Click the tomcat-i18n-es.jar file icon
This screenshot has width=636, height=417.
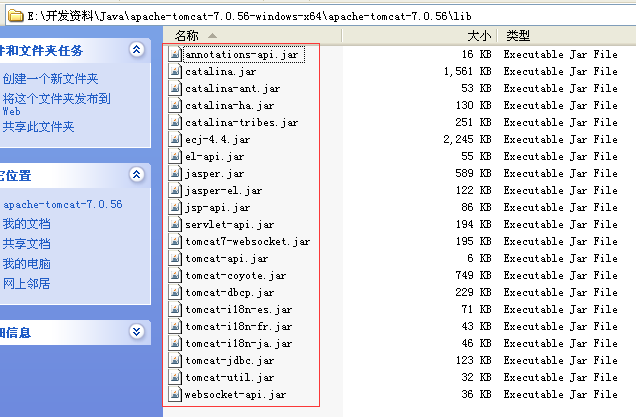(175, 310)
